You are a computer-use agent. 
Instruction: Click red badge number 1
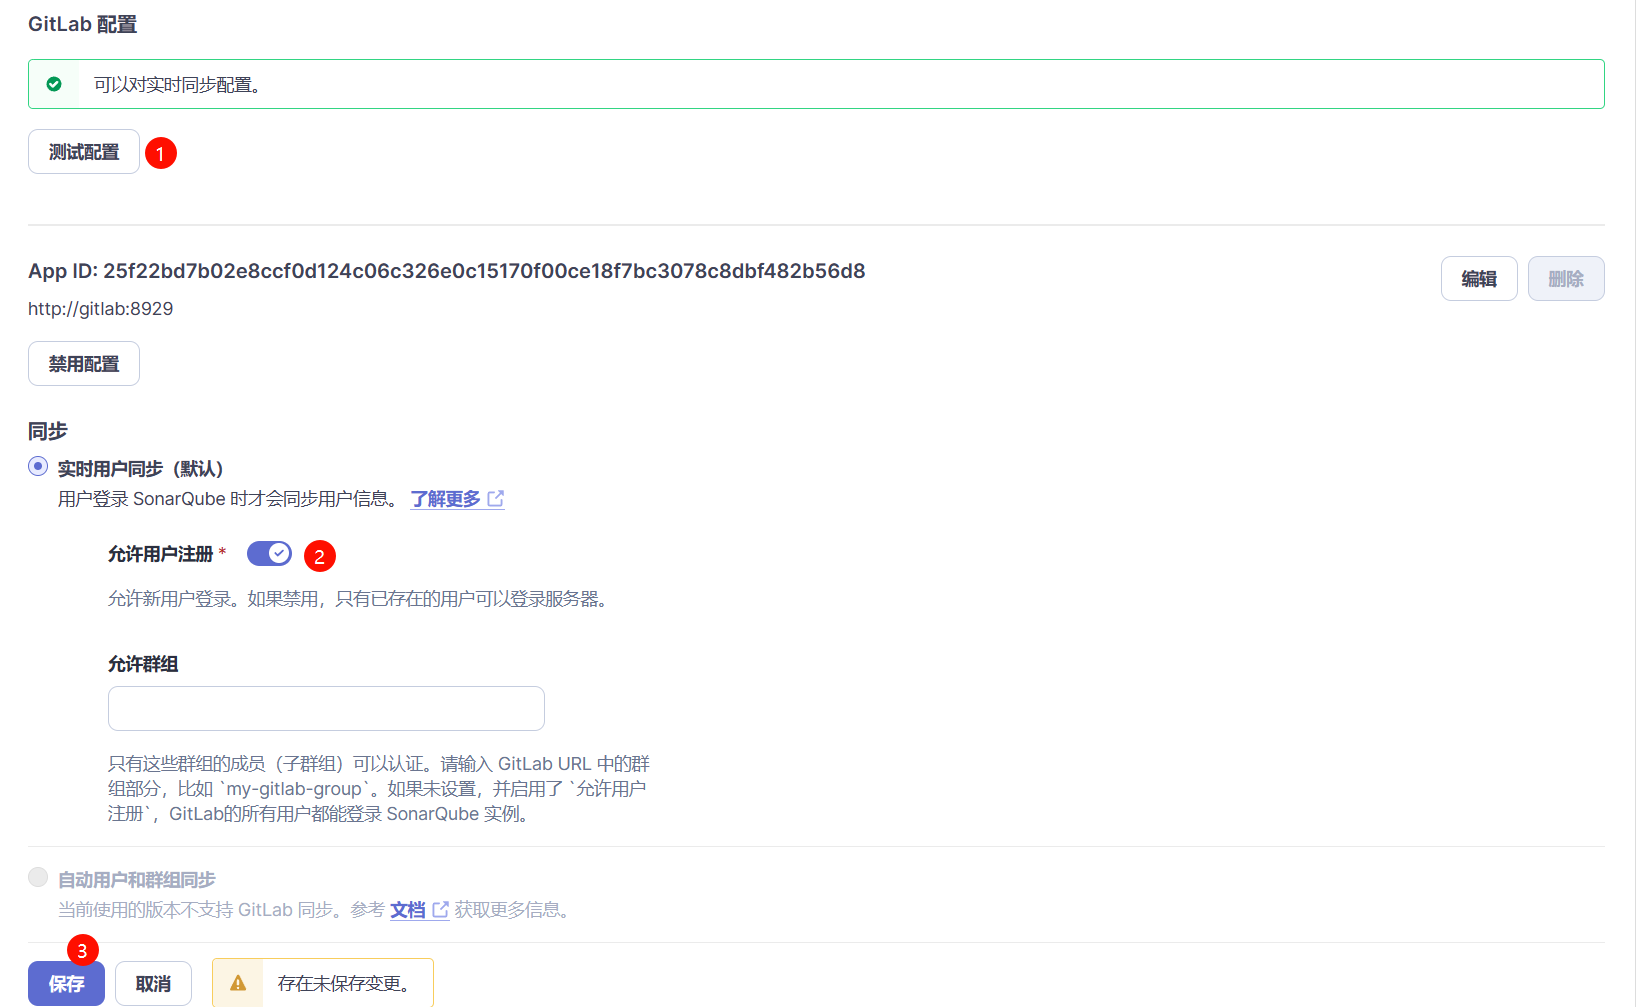point(160,153)
